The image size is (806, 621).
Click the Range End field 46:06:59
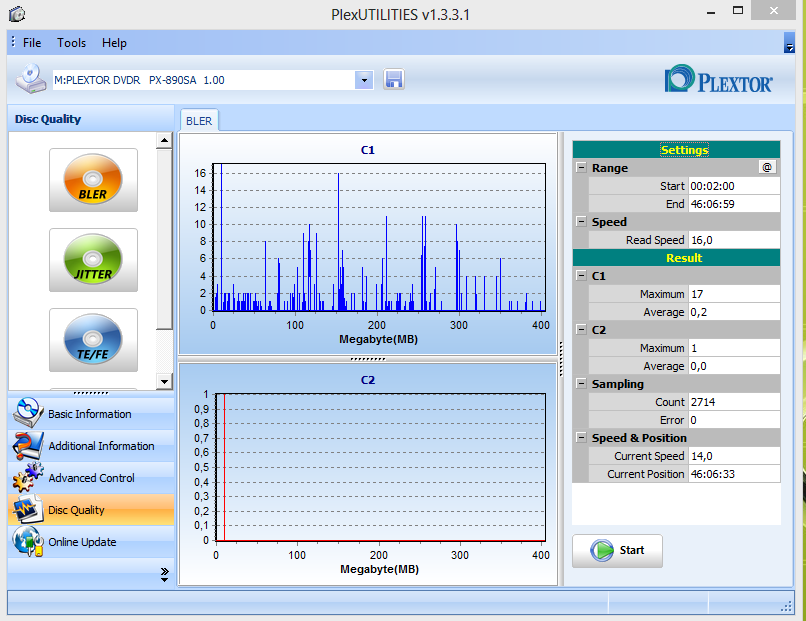tap(734, 204)
